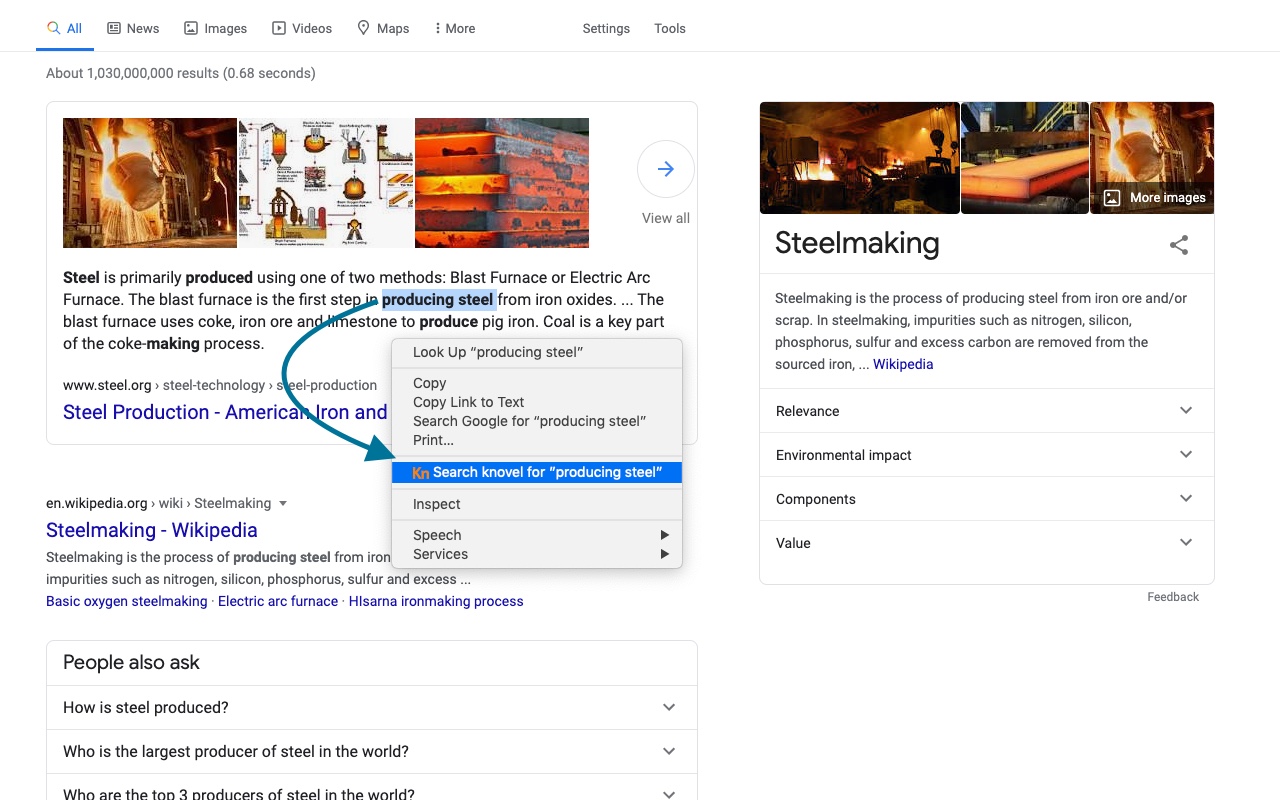Open the HIsarna ironmaking process sublink

pyautogui.click(x=436, y=601)
